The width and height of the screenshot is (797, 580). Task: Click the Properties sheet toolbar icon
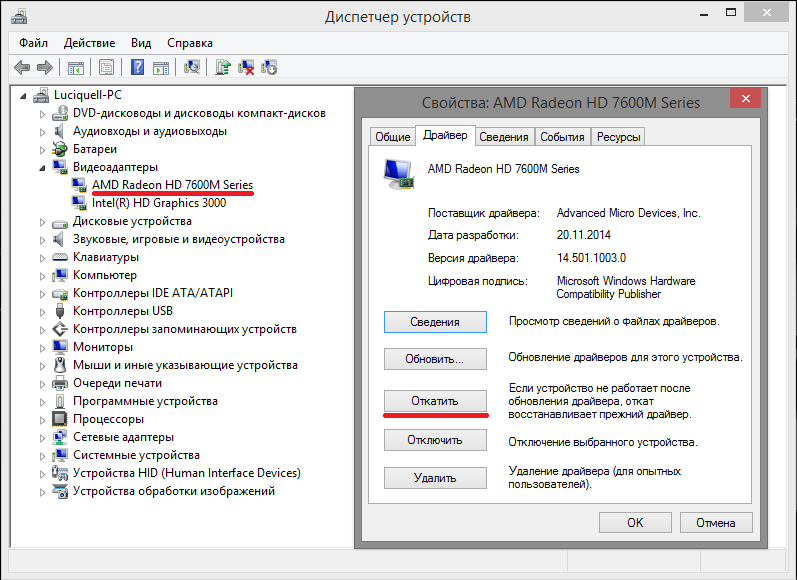(107, 67)
